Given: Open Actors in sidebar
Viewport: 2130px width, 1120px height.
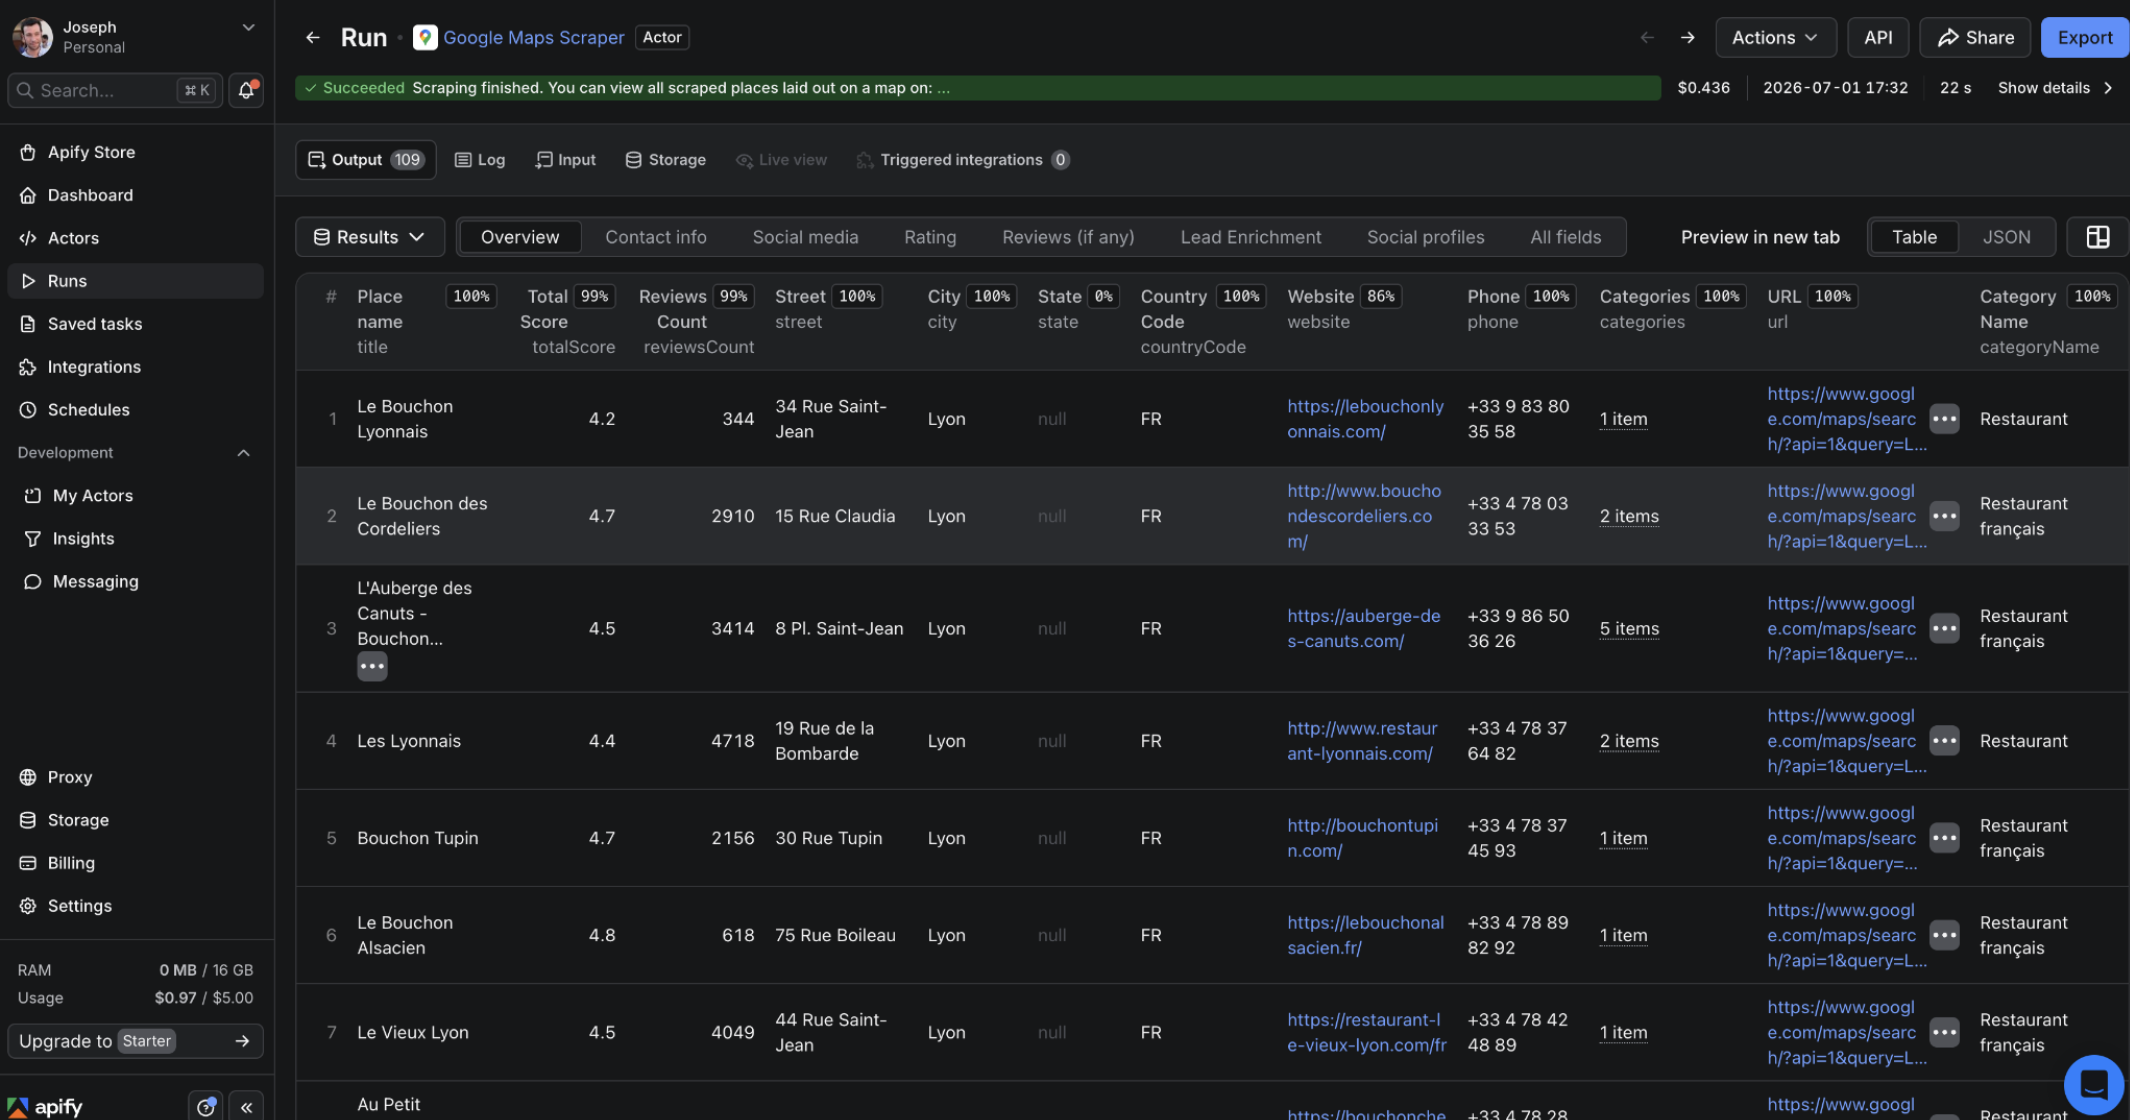Looking at the screenshot, I should 135,238.
